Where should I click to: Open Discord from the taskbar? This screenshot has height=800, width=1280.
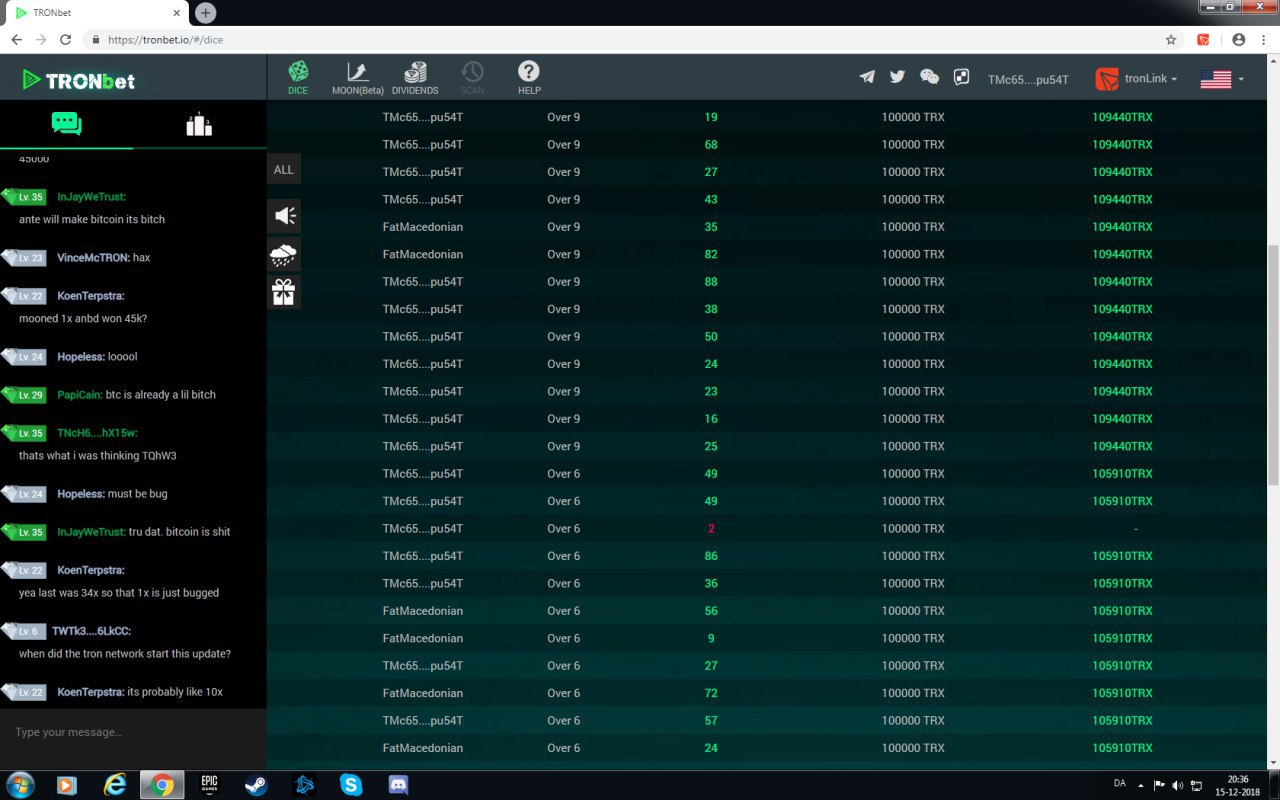click(399, 785)
